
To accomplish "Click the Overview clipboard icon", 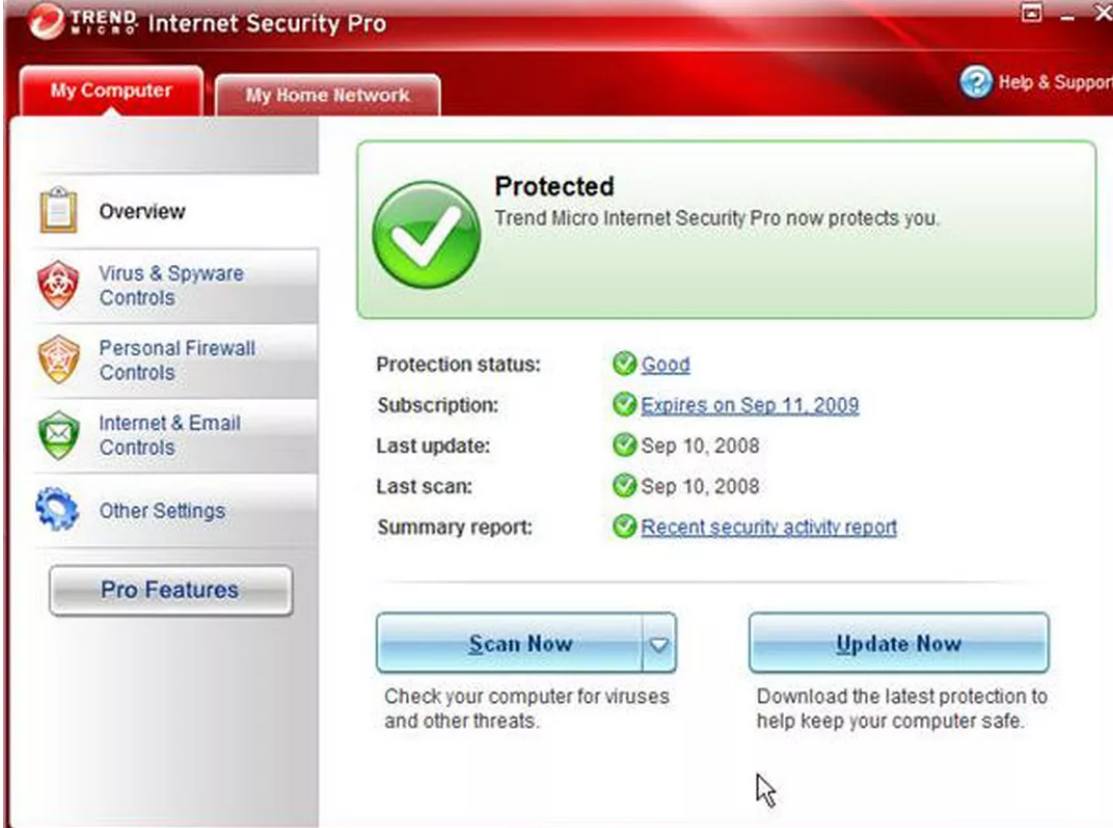I will tap(57, 211).
